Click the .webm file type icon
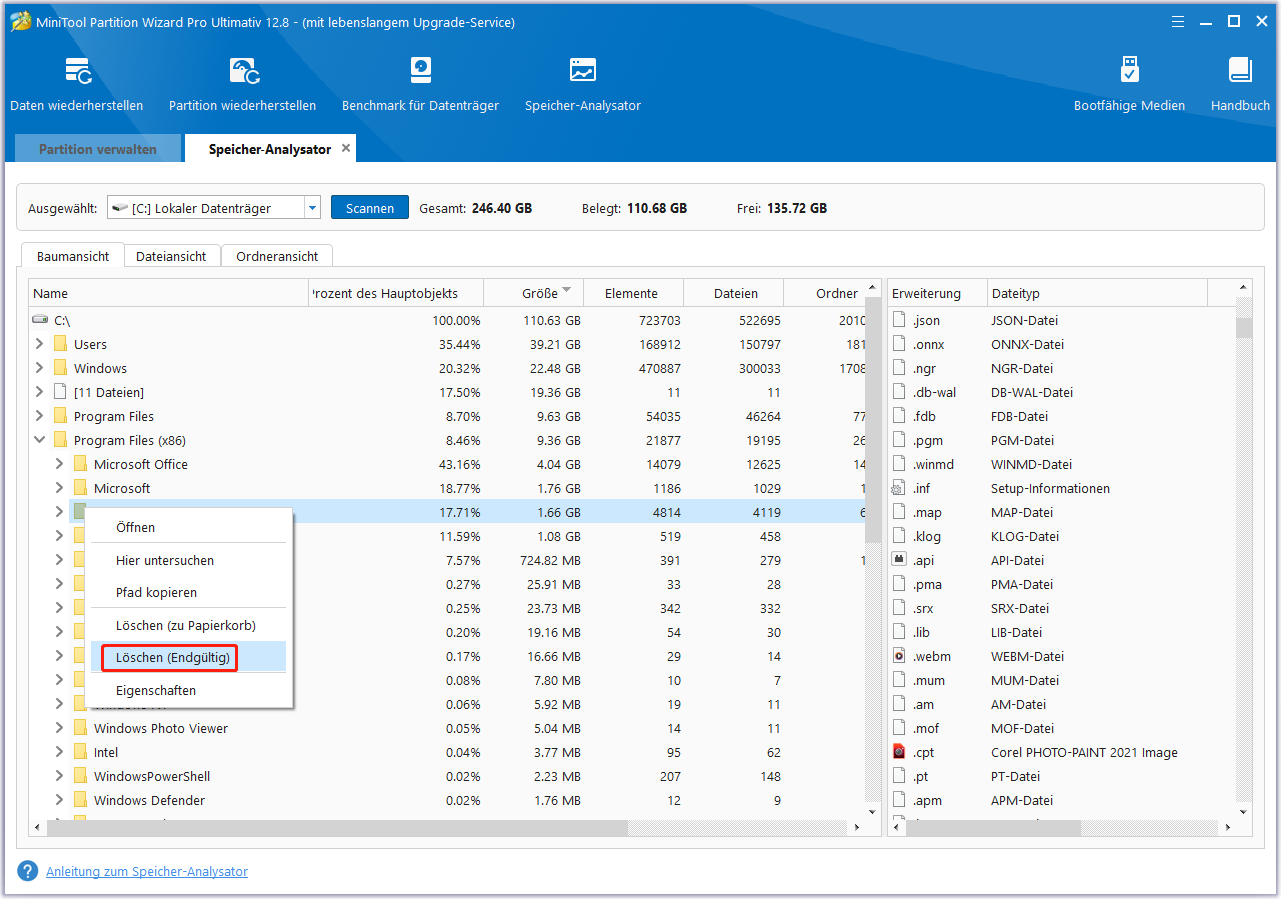Viewport: 1282px width, 899px height. click(x=899, y=656)
